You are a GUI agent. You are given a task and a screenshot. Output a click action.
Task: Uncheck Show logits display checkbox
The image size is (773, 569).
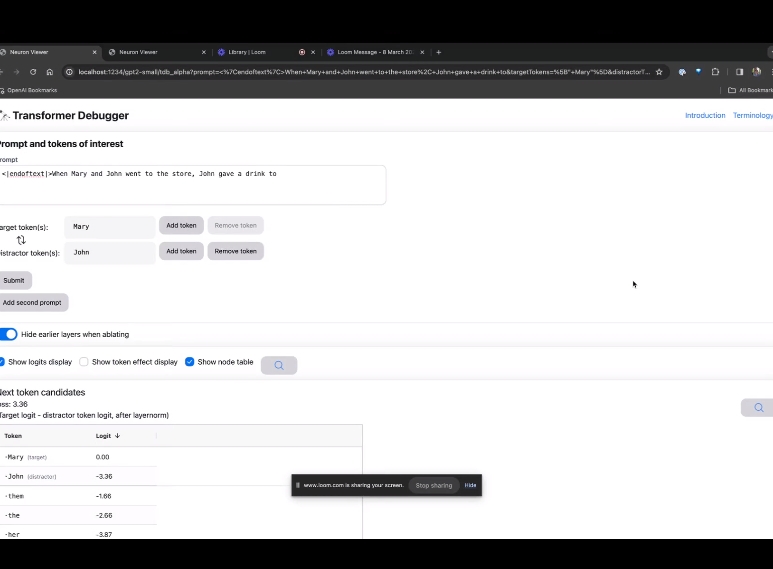2,362
